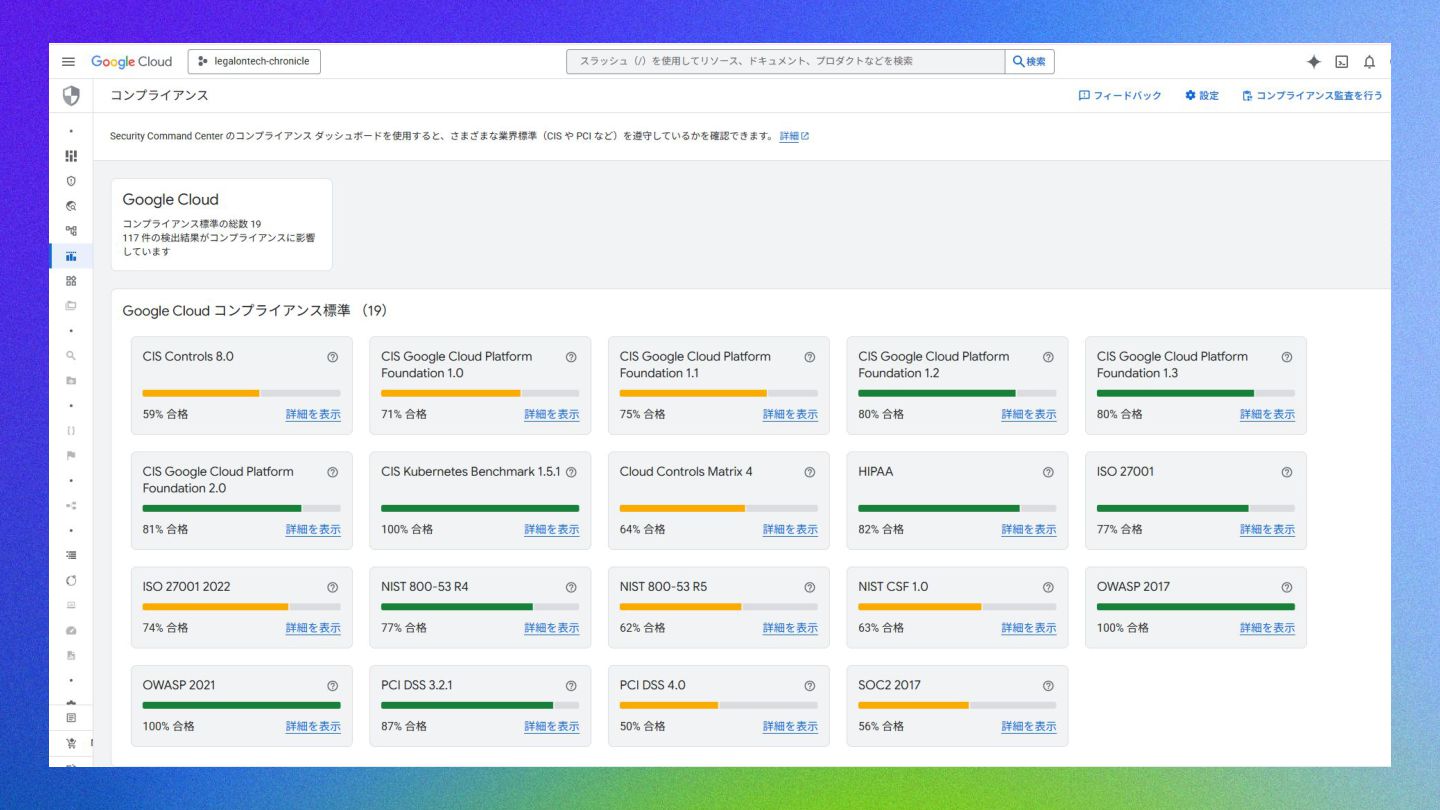The height and width of the screenshot is (810, 1440).
Task: Click the blue 検索 search button
Action: coord(1029,61)
